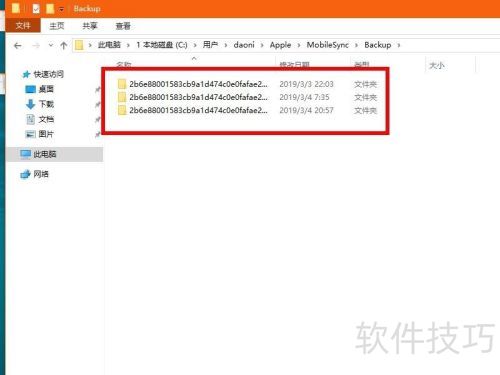This screenshot has height=375, width=500.
Task: Select 快速访问 in the navigation pane
Action: [48, 74]
